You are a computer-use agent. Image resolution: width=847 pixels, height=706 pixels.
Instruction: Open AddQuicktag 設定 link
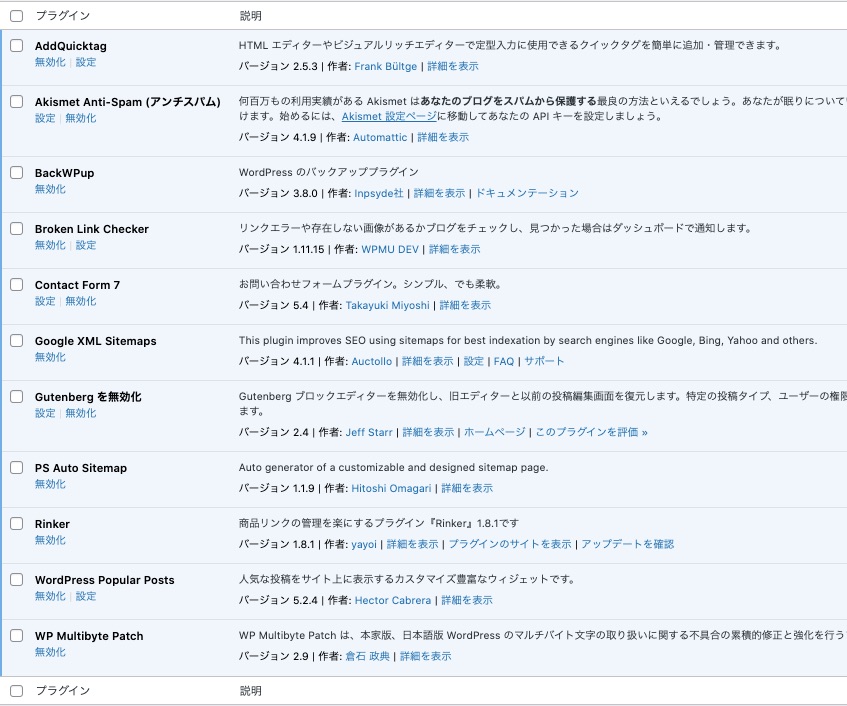click(86, 62)
